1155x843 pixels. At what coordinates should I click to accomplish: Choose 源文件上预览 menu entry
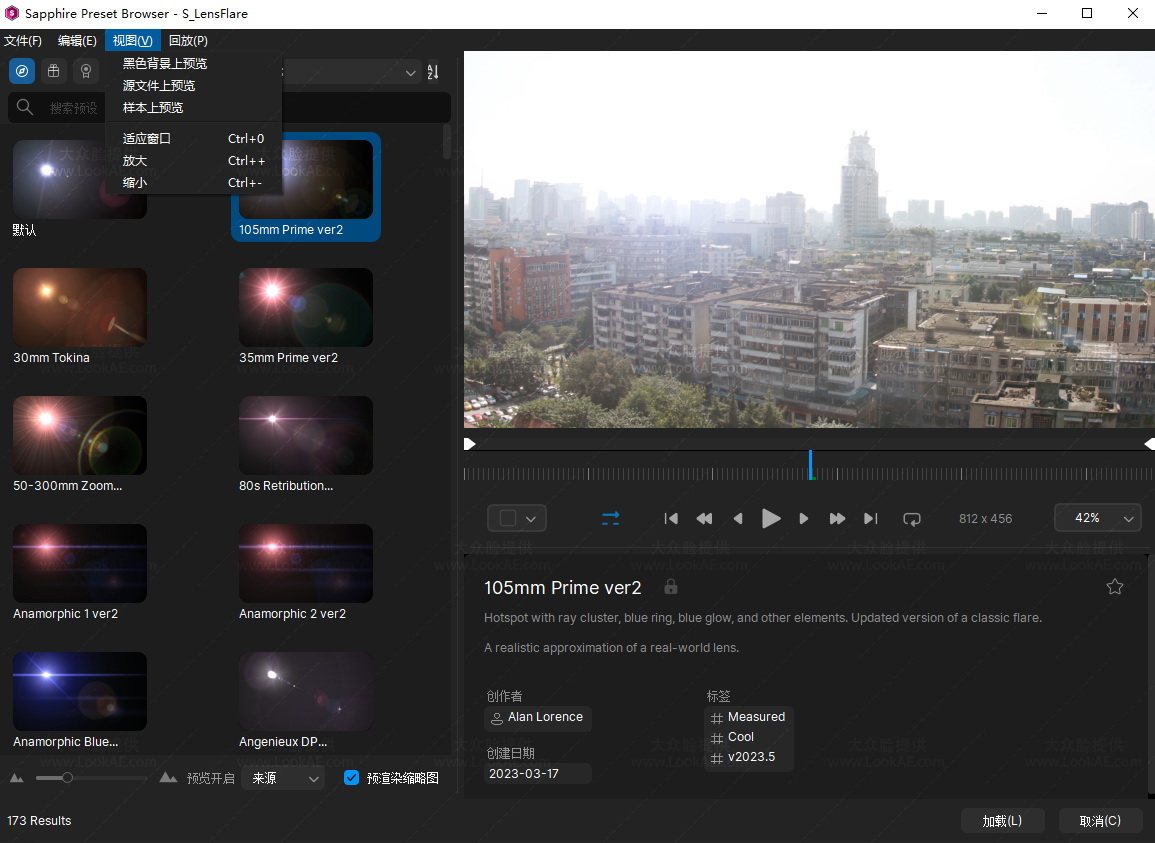(193, 85)
